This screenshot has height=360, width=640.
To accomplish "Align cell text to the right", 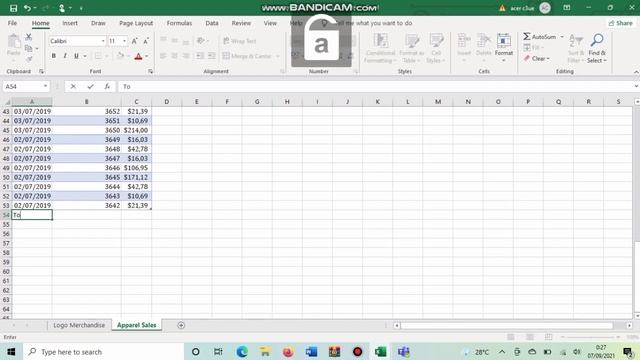I will 186,56.
